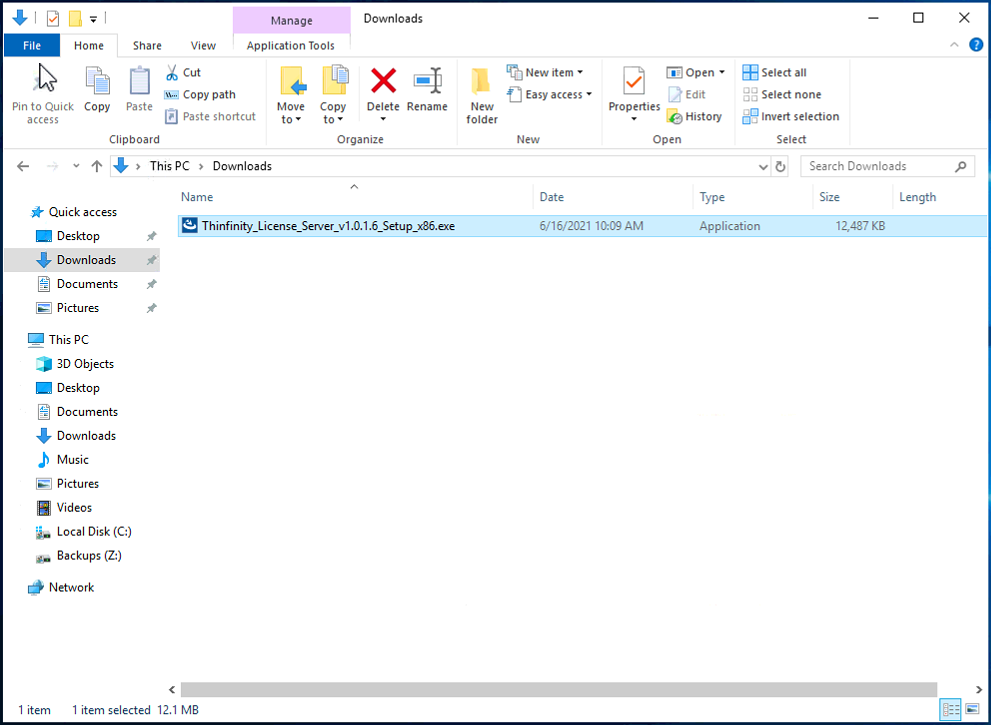Open the Move to dropdown
Viewport: 991px width, 725px height.
coord(290,93)
